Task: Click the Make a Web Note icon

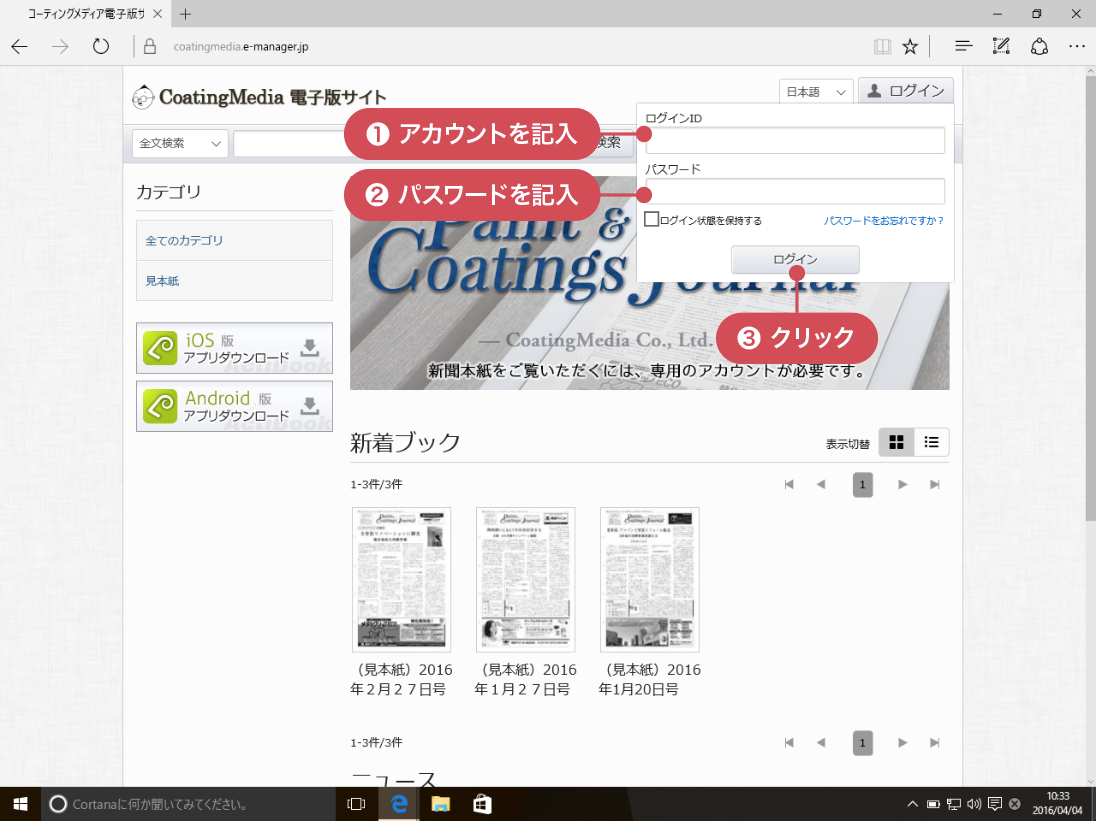Action: 1000,46
